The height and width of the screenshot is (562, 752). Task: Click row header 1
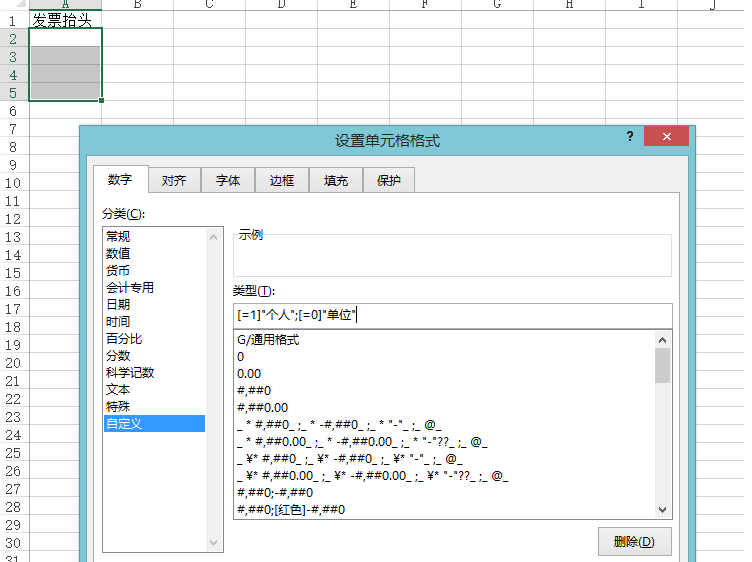tap(14, 21)
